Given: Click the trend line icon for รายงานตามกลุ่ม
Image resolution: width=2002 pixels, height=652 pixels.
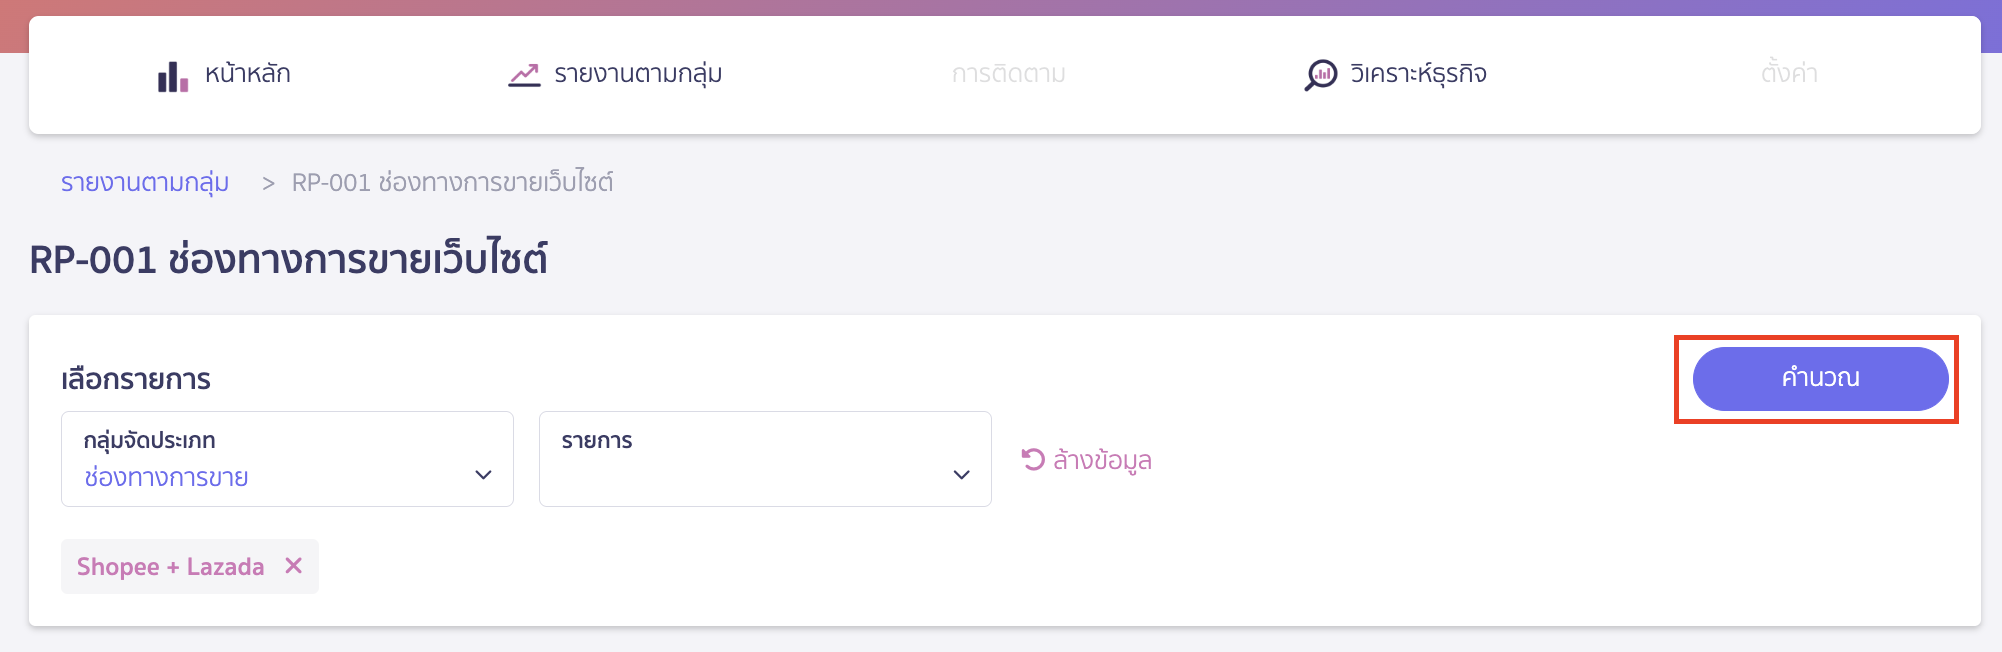Looking at the screenshot, I should pyautogui.click(x=523, y=75).
